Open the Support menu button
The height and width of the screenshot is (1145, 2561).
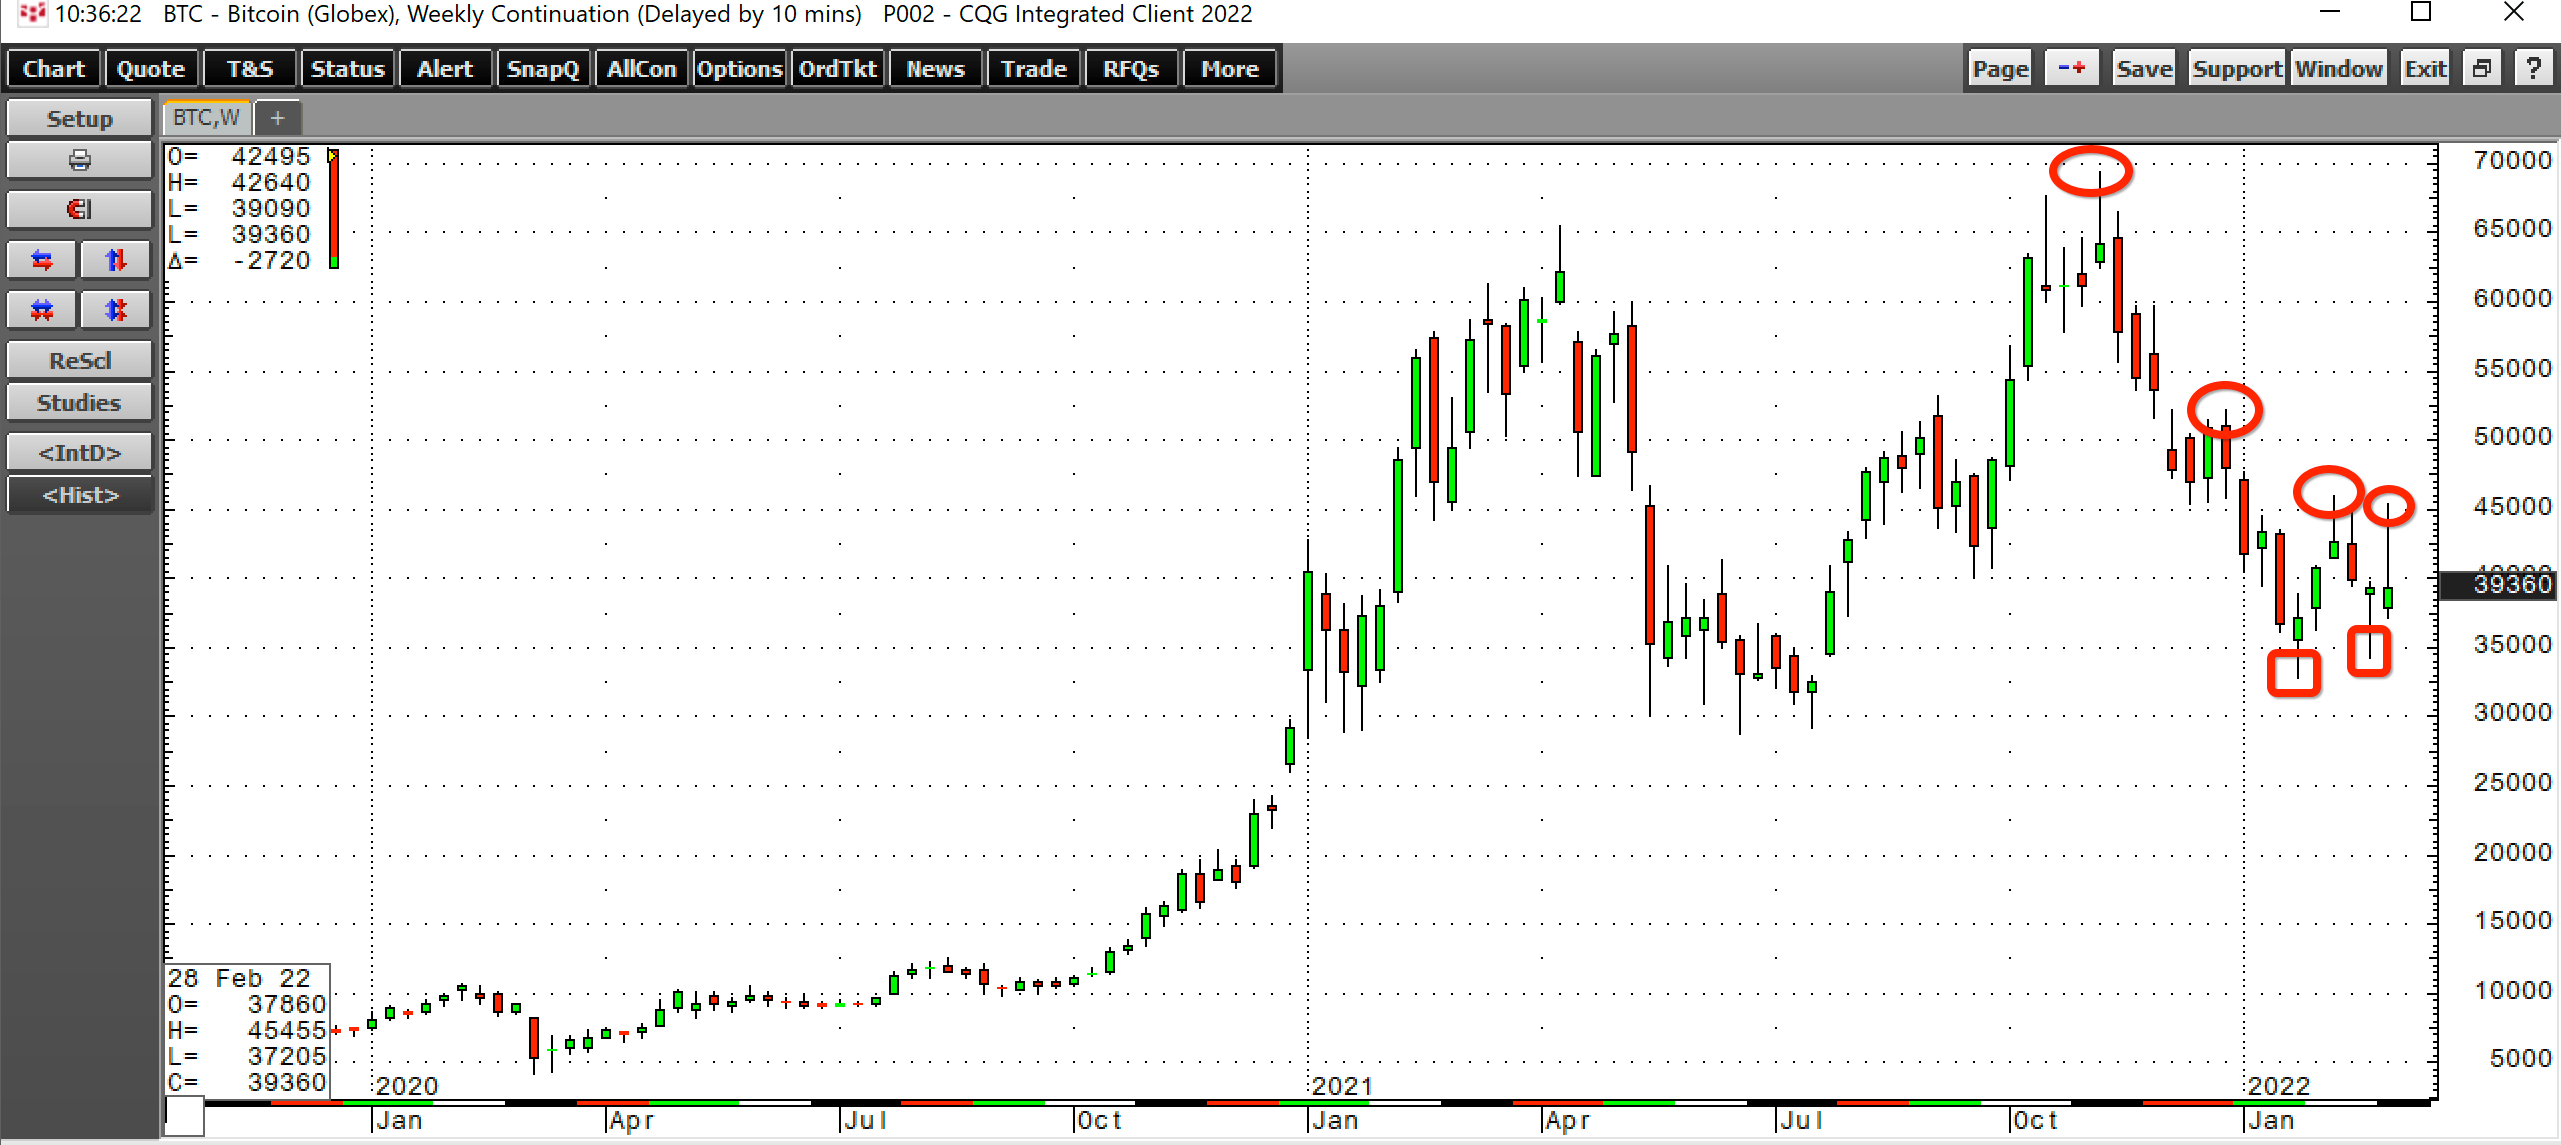tap(2237, 69)
